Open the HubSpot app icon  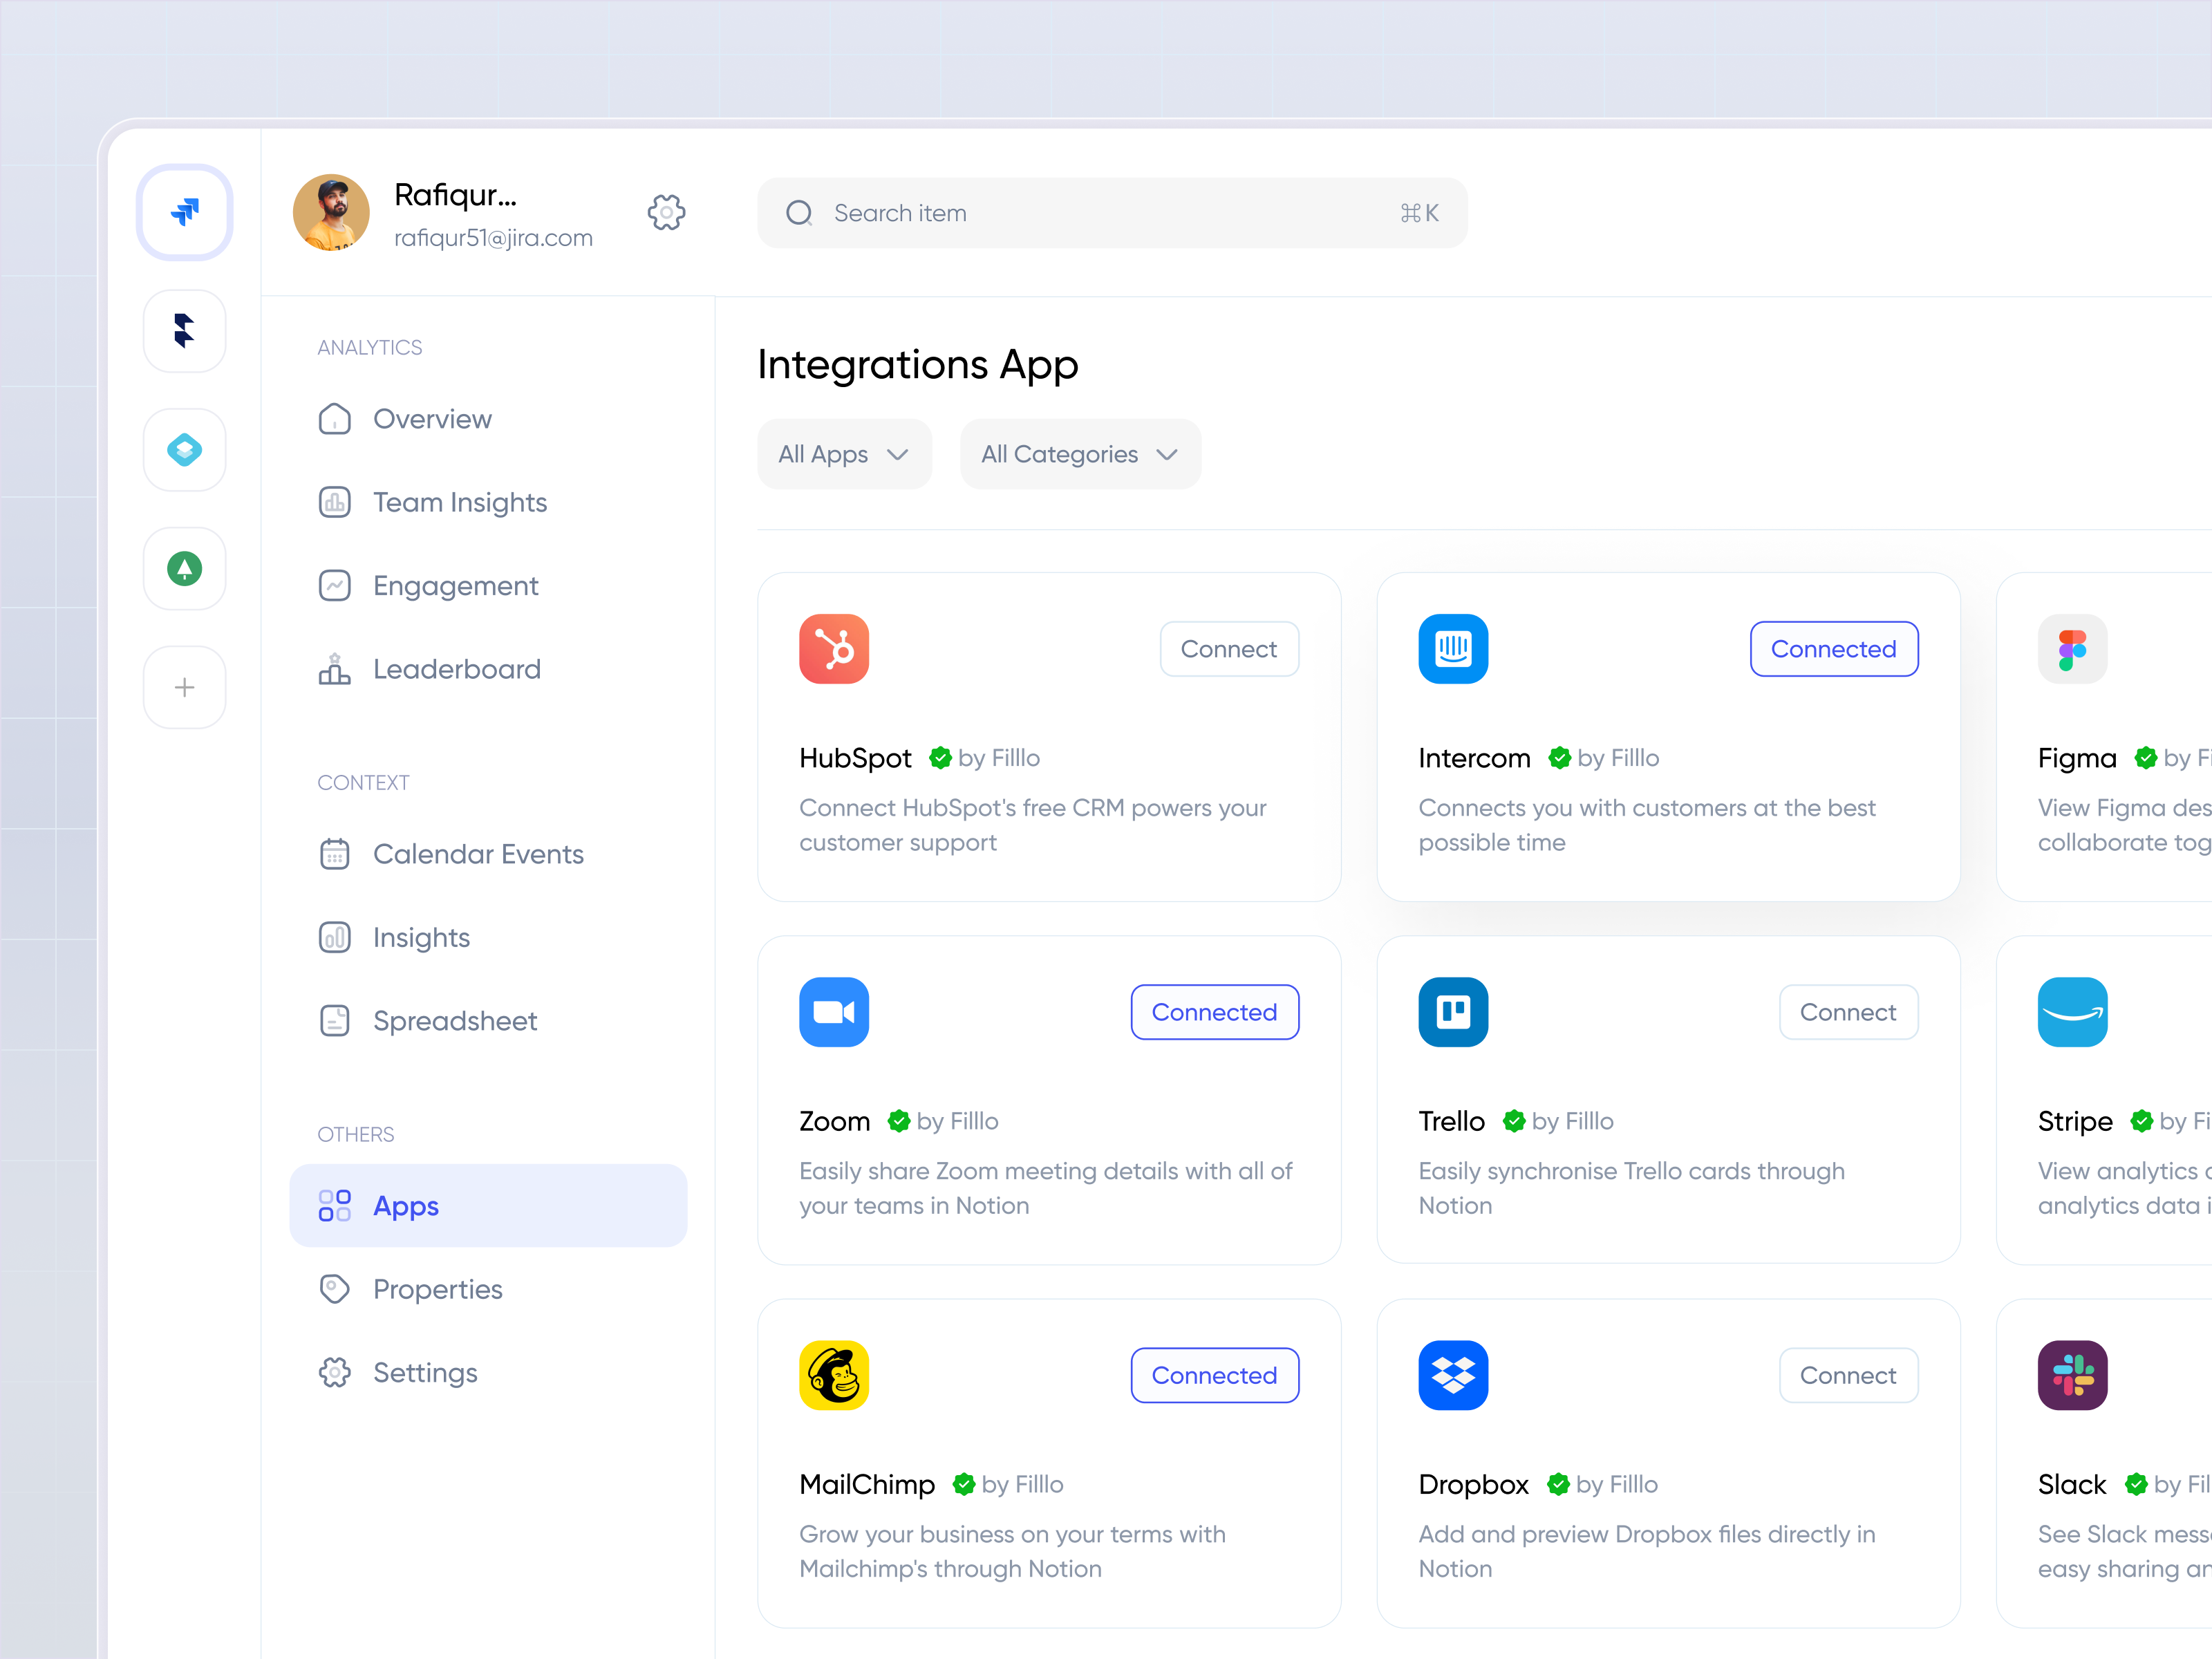[833, 648]
